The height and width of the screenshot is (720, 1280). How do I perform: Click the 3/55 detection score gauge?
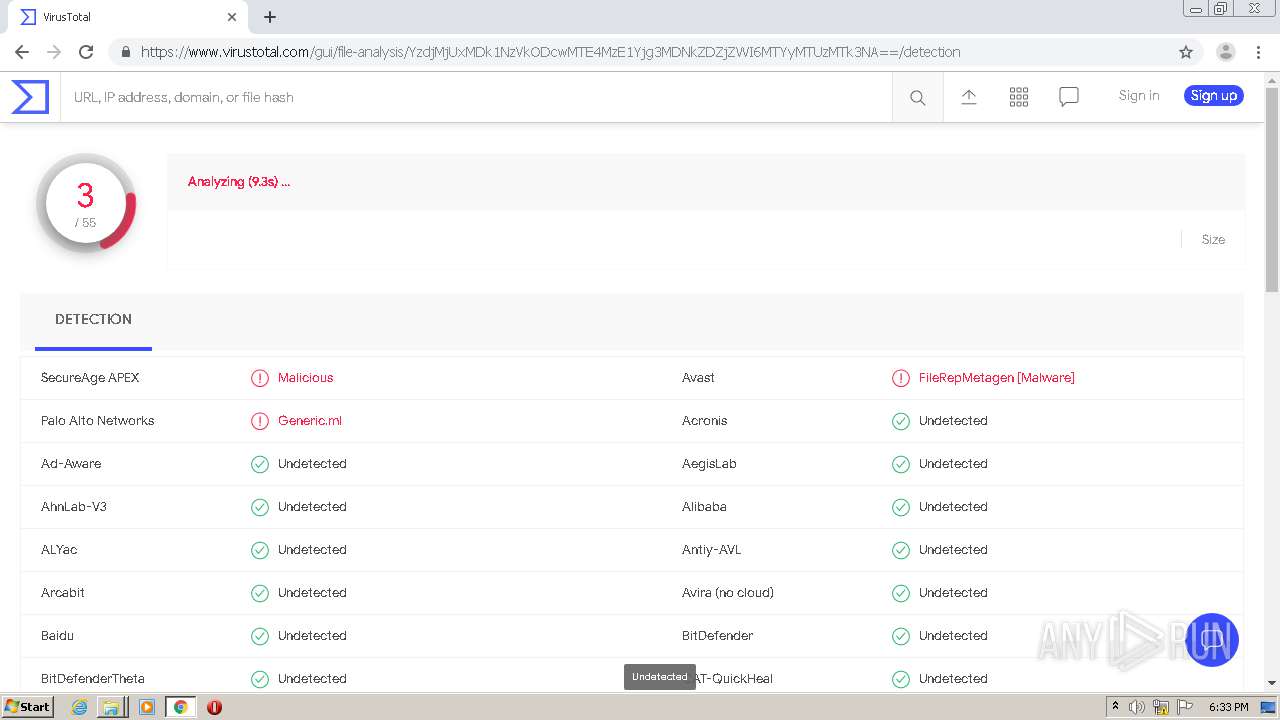pyautogui.click(x=86, y=203)
